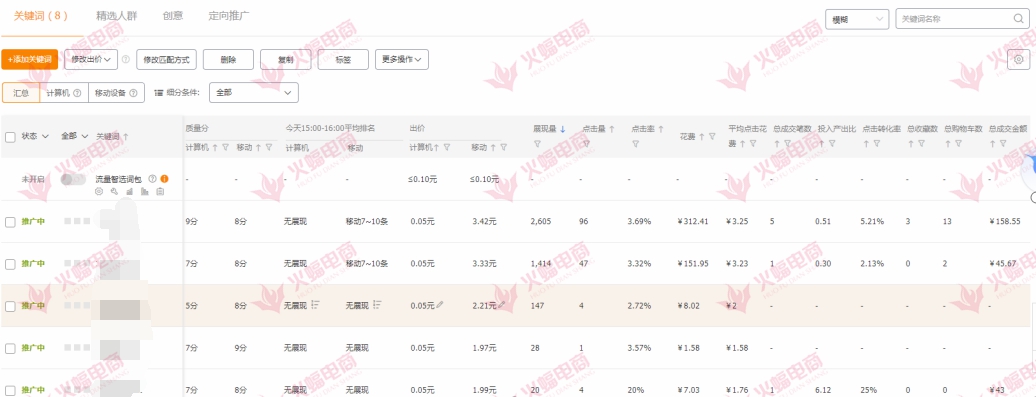
Task: Toggle the 流量智选词包 switch on
Action: (73, 179)
